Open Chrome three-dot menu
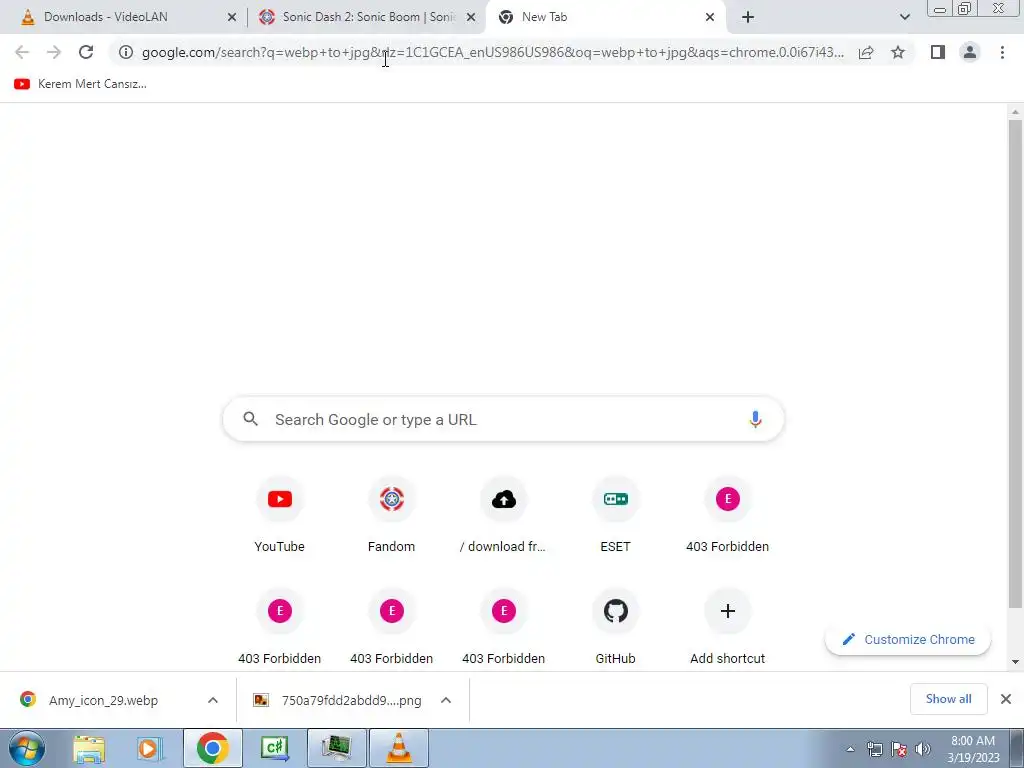Screen dimensions: 1024x768 pyautogui.click(x=1002, y=52)
